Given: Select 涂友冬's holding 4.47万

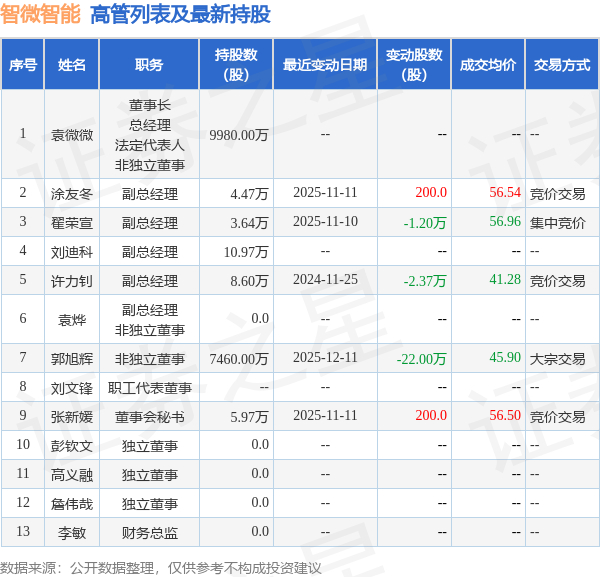Looking at the screenshot, I should click(x=249, y=194).
